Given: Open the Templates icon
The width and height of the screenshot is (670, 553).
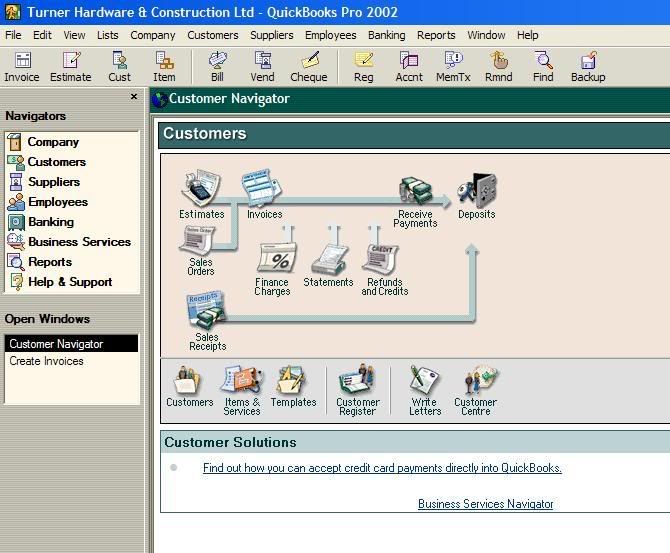Looking at the screenshot, I should click(x=293, y=386).
